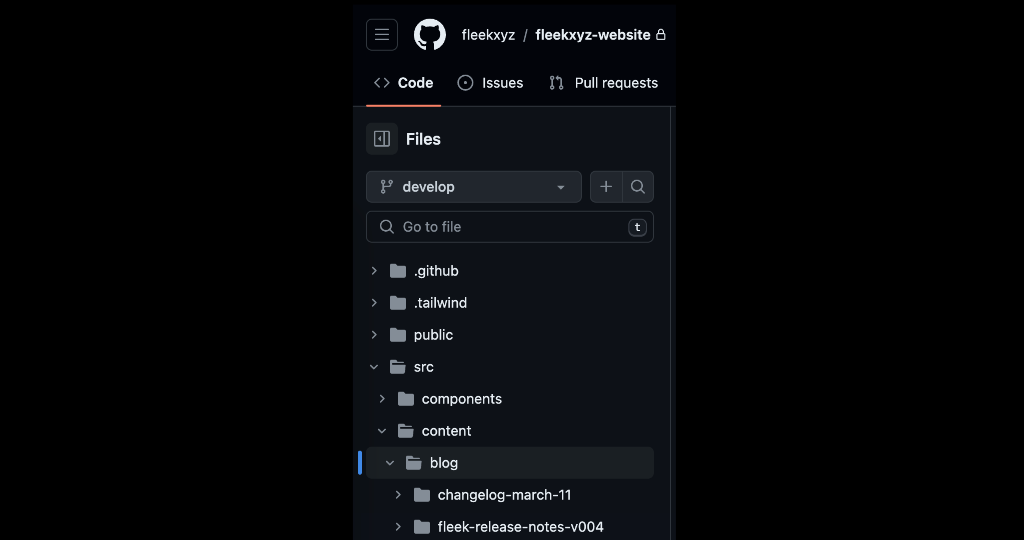This screenshot has width=1024, height=540.
Task: Click the search magnifier button beside plus
Action: (638, 187)
